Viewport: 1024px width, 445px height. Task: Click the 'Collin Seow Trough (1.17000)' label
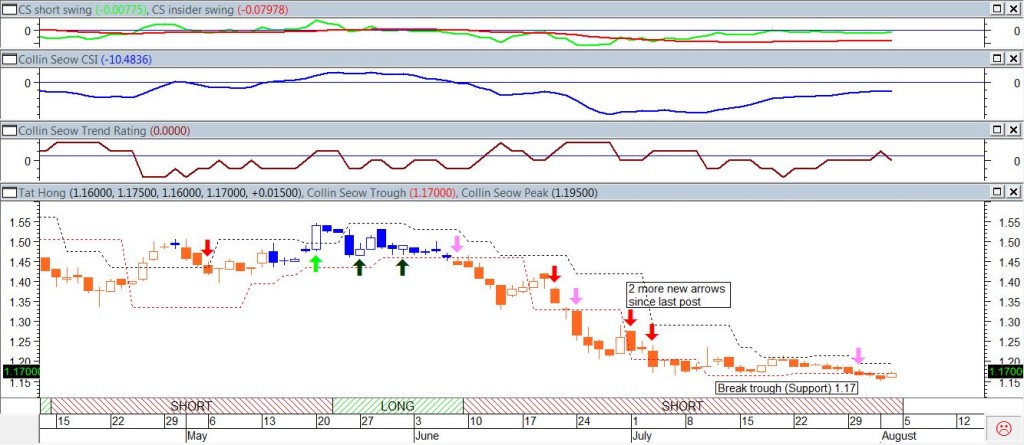381,193
